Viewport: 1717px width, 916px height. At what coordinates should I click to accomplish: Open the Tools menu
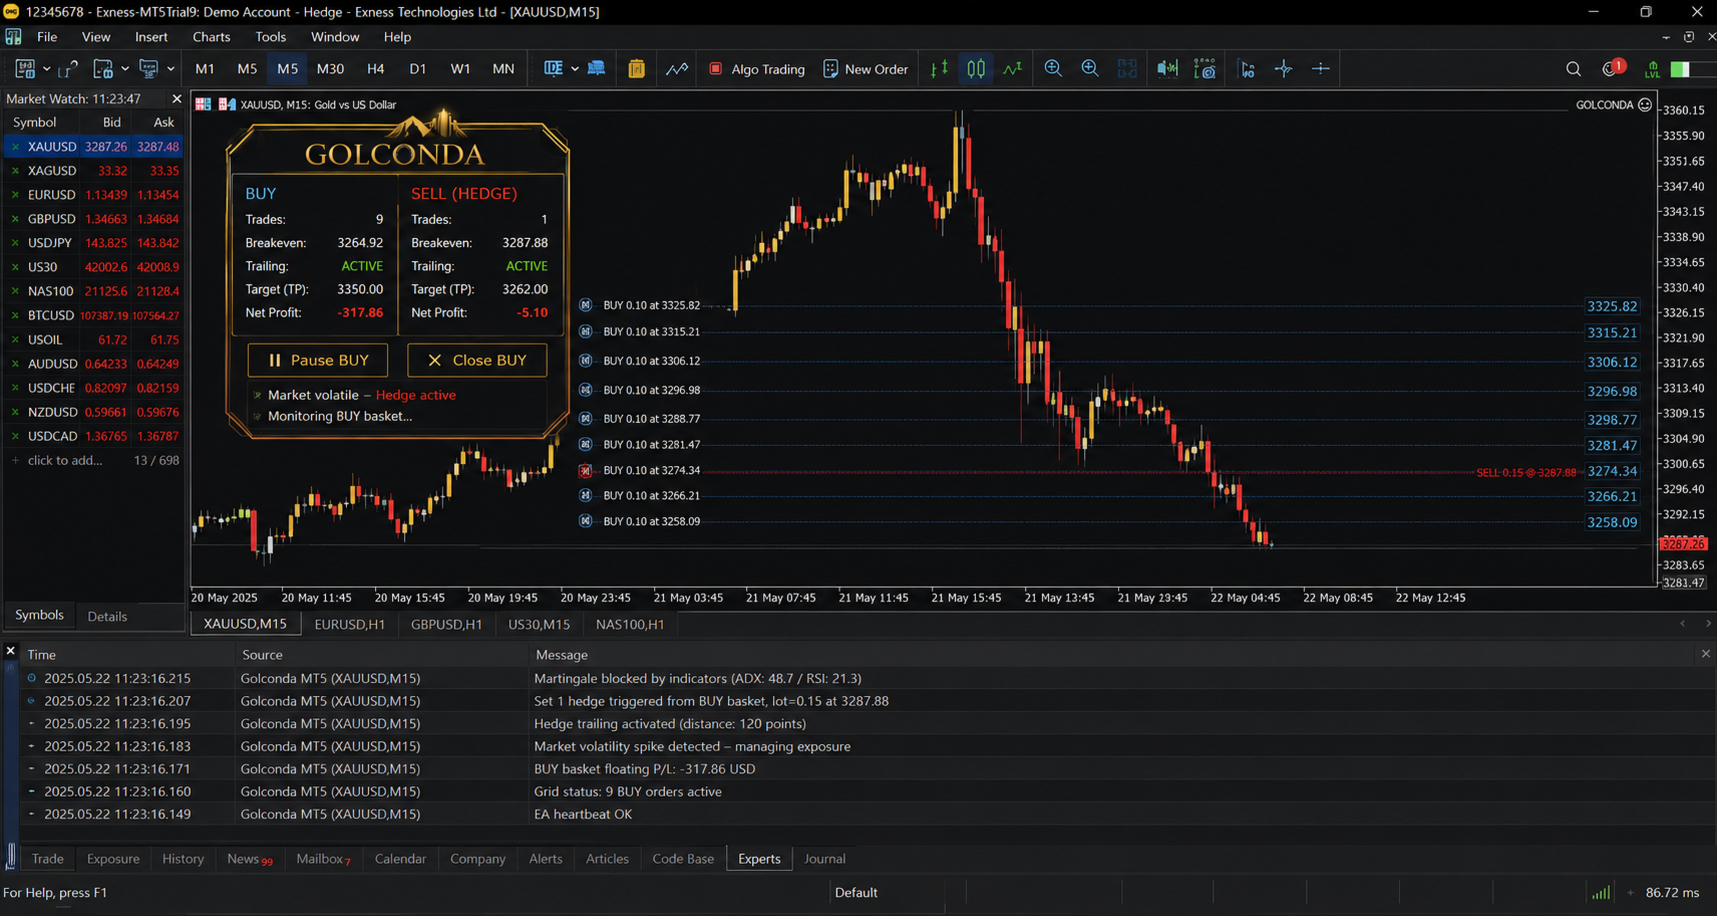tap(270, 37)
